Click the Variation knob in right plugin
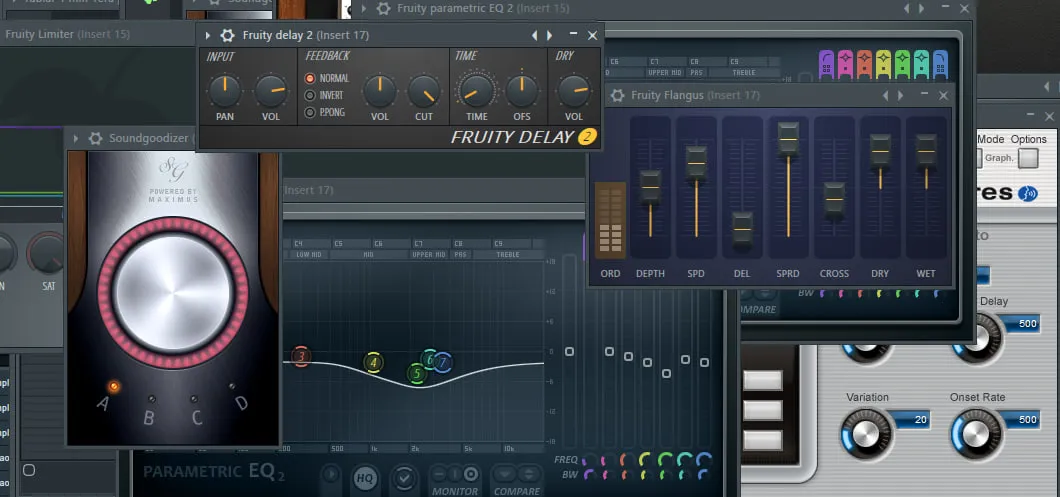The height and width of the screenshot is (497, 1060). click(x=867, y=435)
